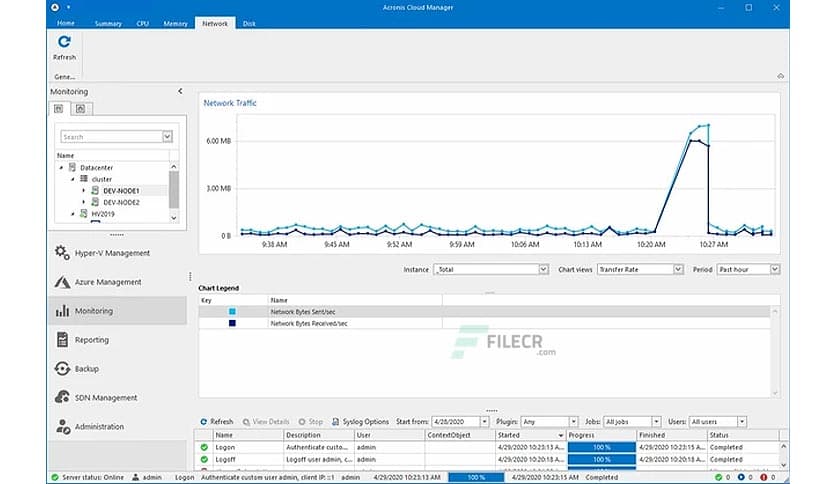Click the cluster icon in the tree

84,179
